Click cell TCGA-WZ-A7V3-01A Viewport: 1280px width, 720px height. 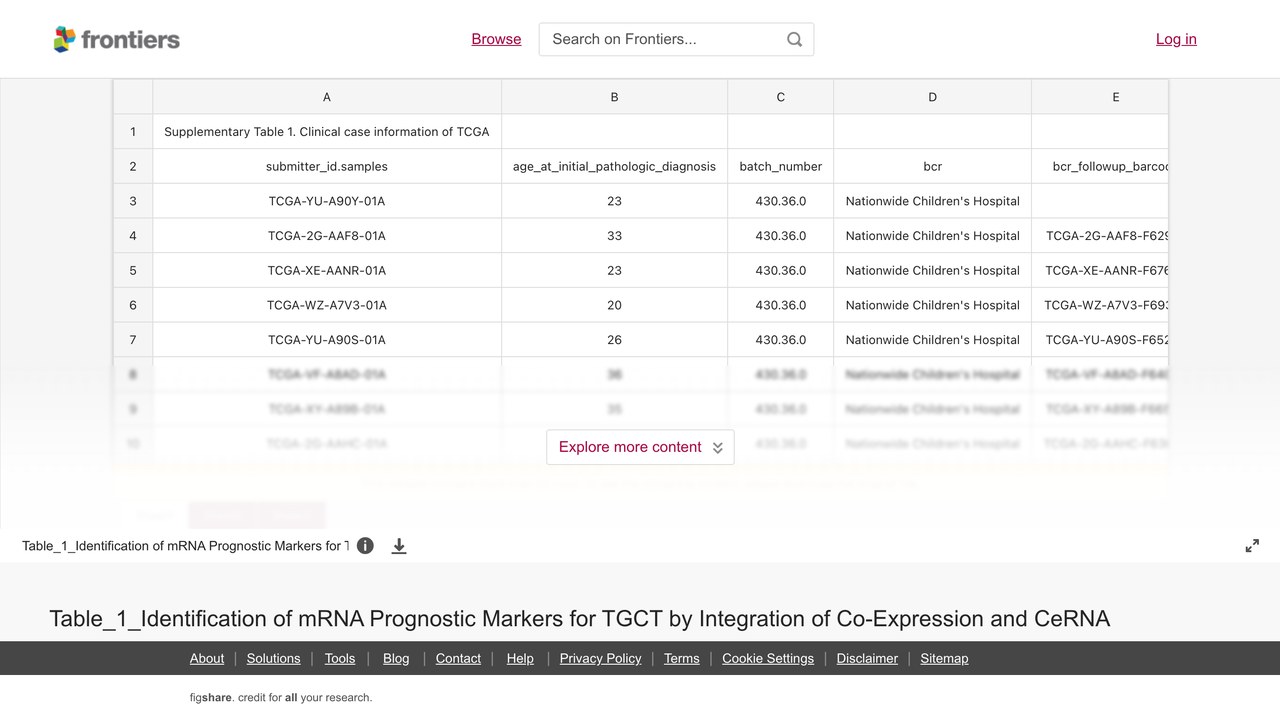pos(327,305)
